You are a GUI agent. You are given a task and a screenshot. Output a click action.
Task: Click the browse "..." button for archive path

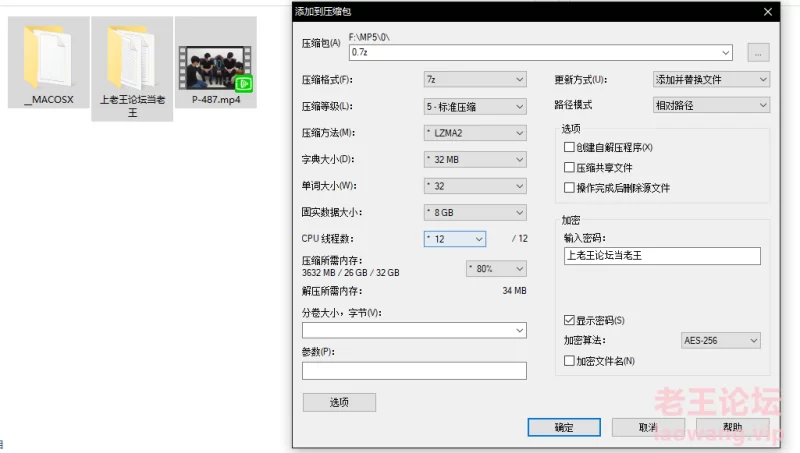pyautogui.click(x=758, y=53)
